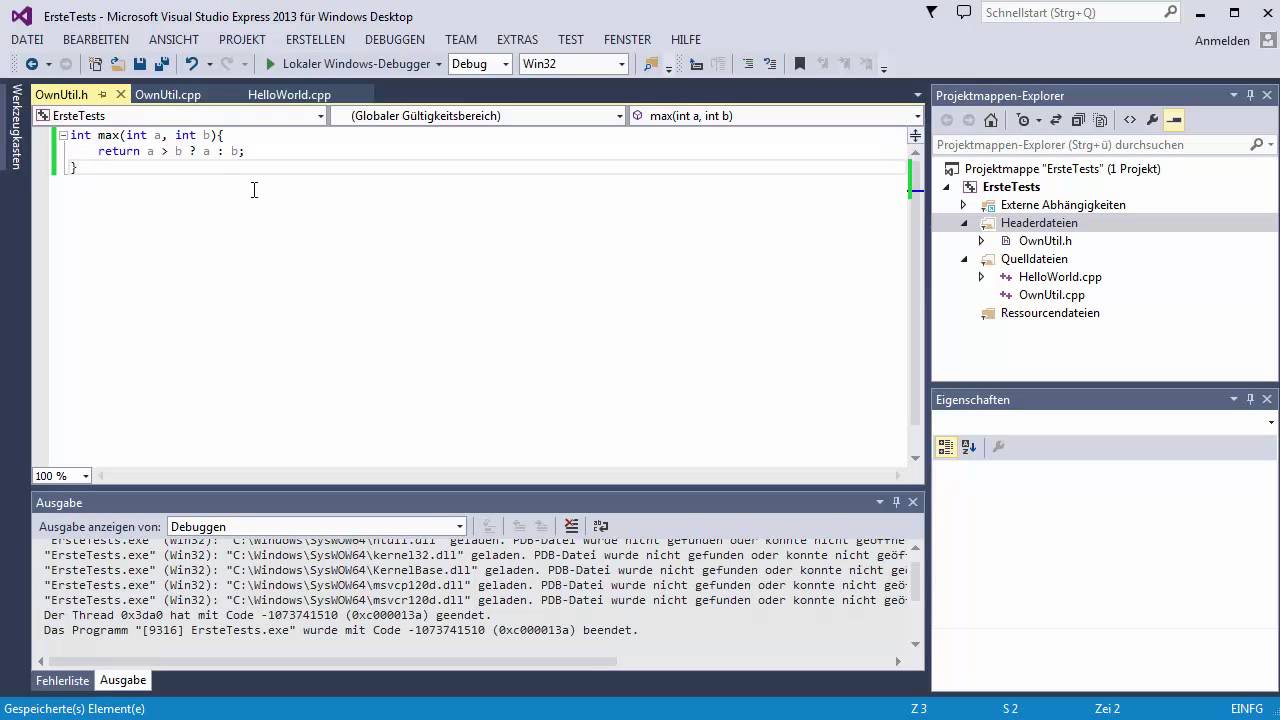1280x720 pixels.
Task: Click the view code brackets icon
Action: (1130, 120)
